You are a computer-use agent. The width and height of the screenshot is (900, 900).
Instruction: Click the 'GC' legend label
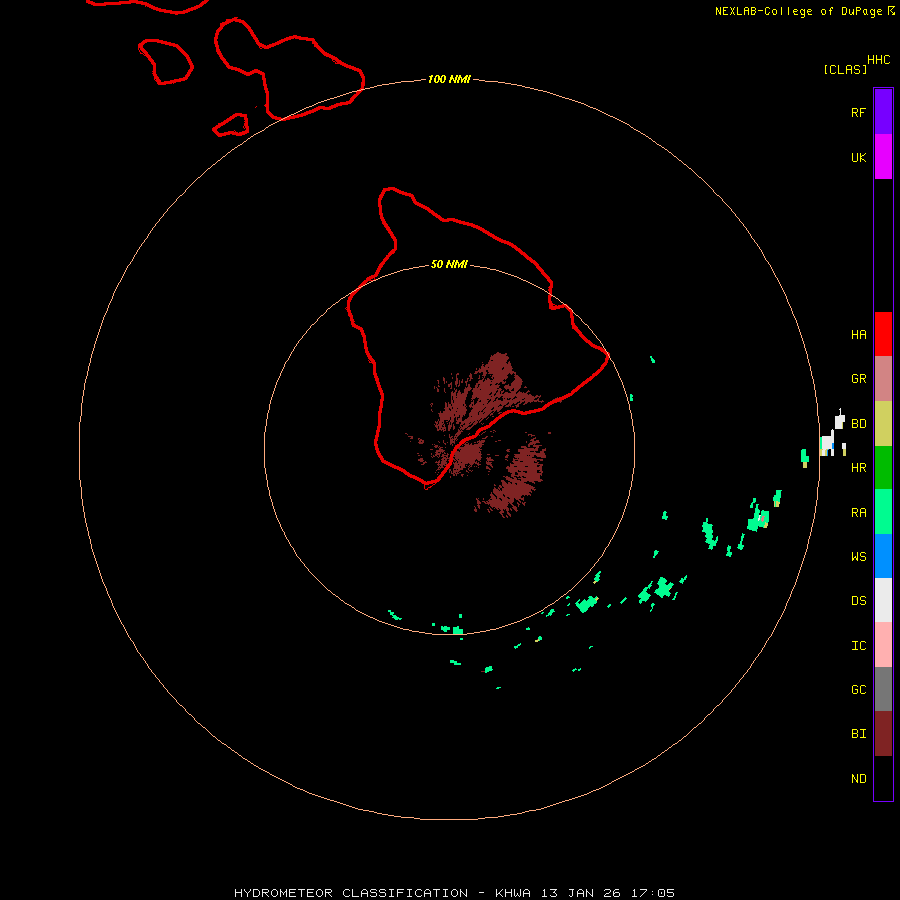pos(858,690)
